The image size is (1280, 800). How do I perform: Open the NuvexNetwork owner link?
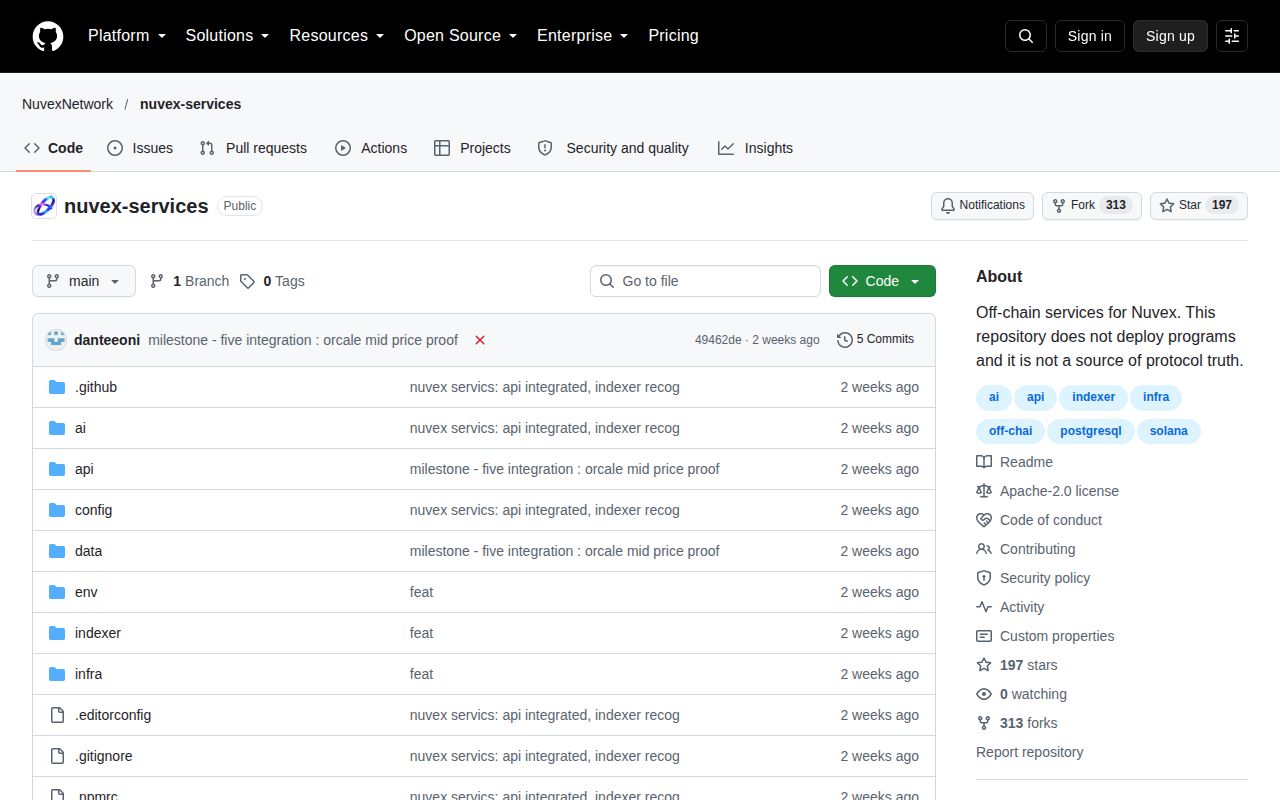68,104
